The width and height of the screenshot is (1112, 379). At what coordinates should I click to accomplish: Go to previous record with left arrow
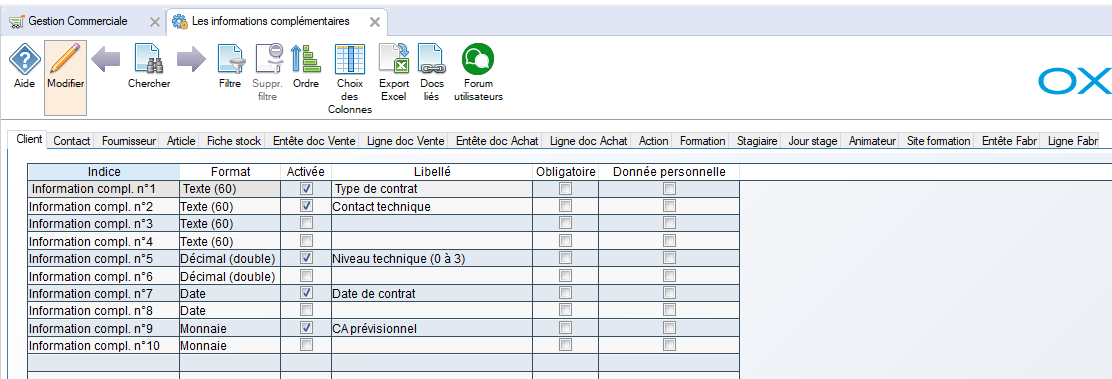click(106, 60)
